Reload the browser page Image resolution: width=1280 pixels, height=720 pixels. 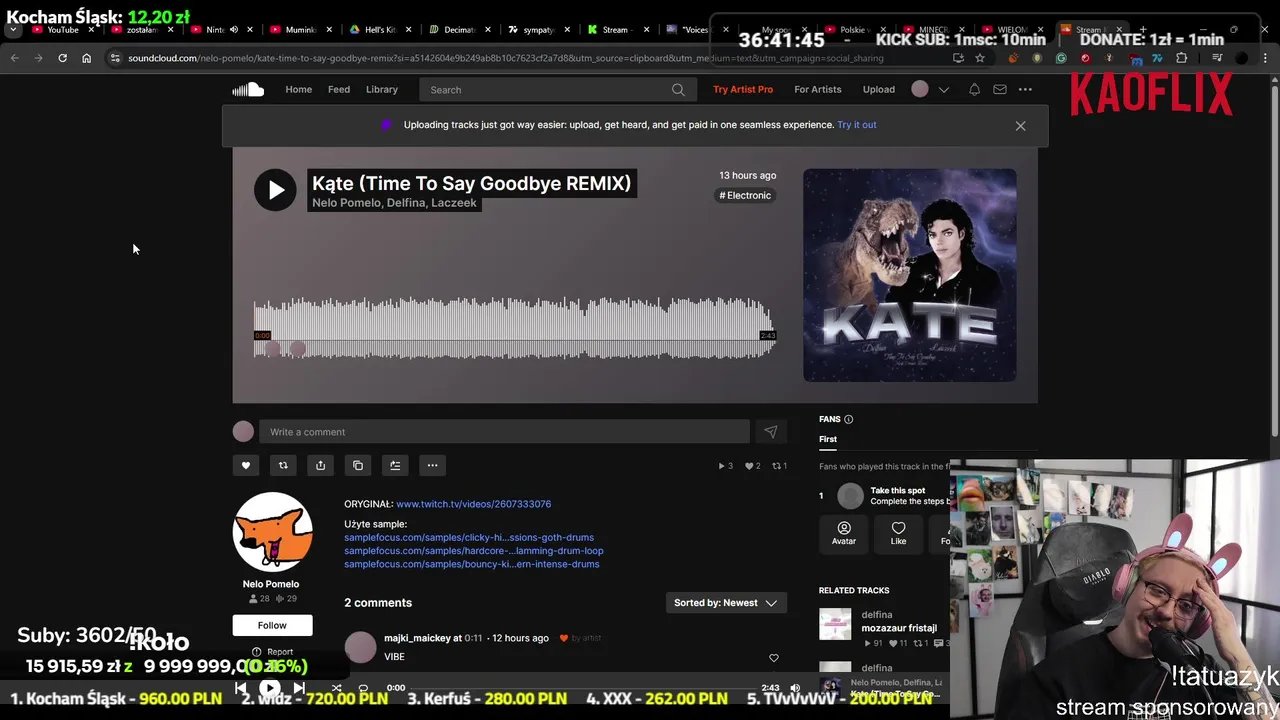pyautogui.click(x=62, y=58)
